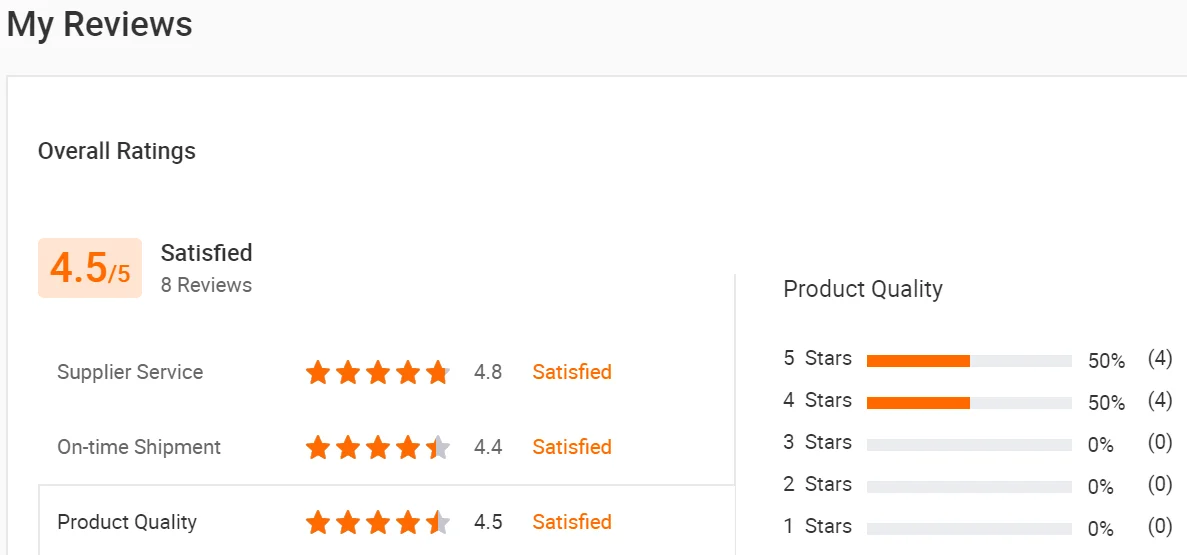Click fourth star of Product Quality rating

coord(408,522)
